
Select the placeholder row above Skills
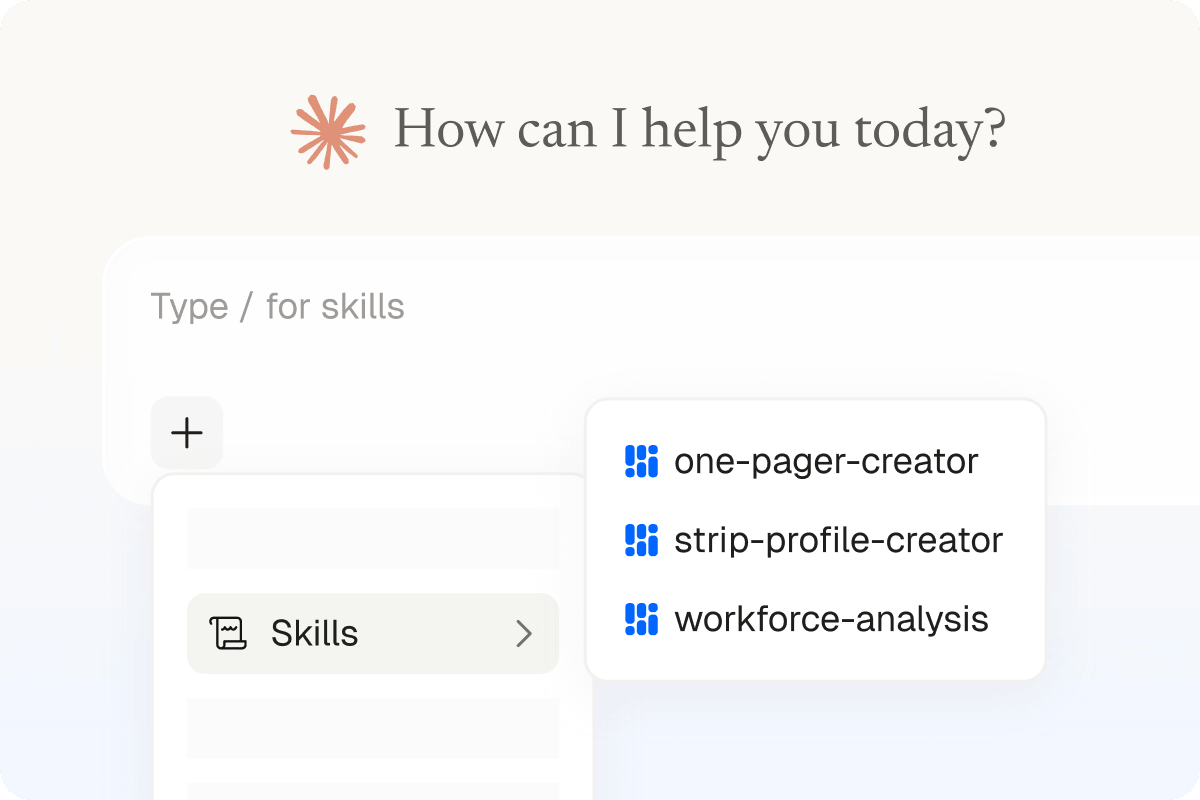click(373, 539)
